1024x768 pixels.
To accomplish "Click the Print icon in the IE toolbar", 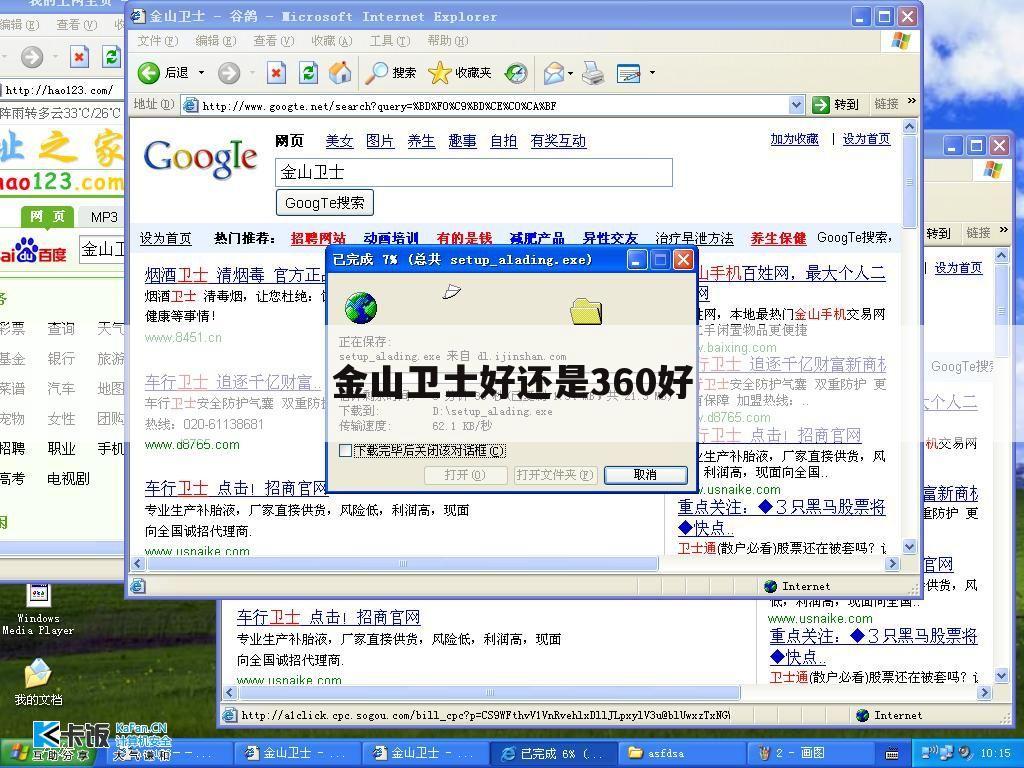I will pyautogui.click(x=593, y=72).
